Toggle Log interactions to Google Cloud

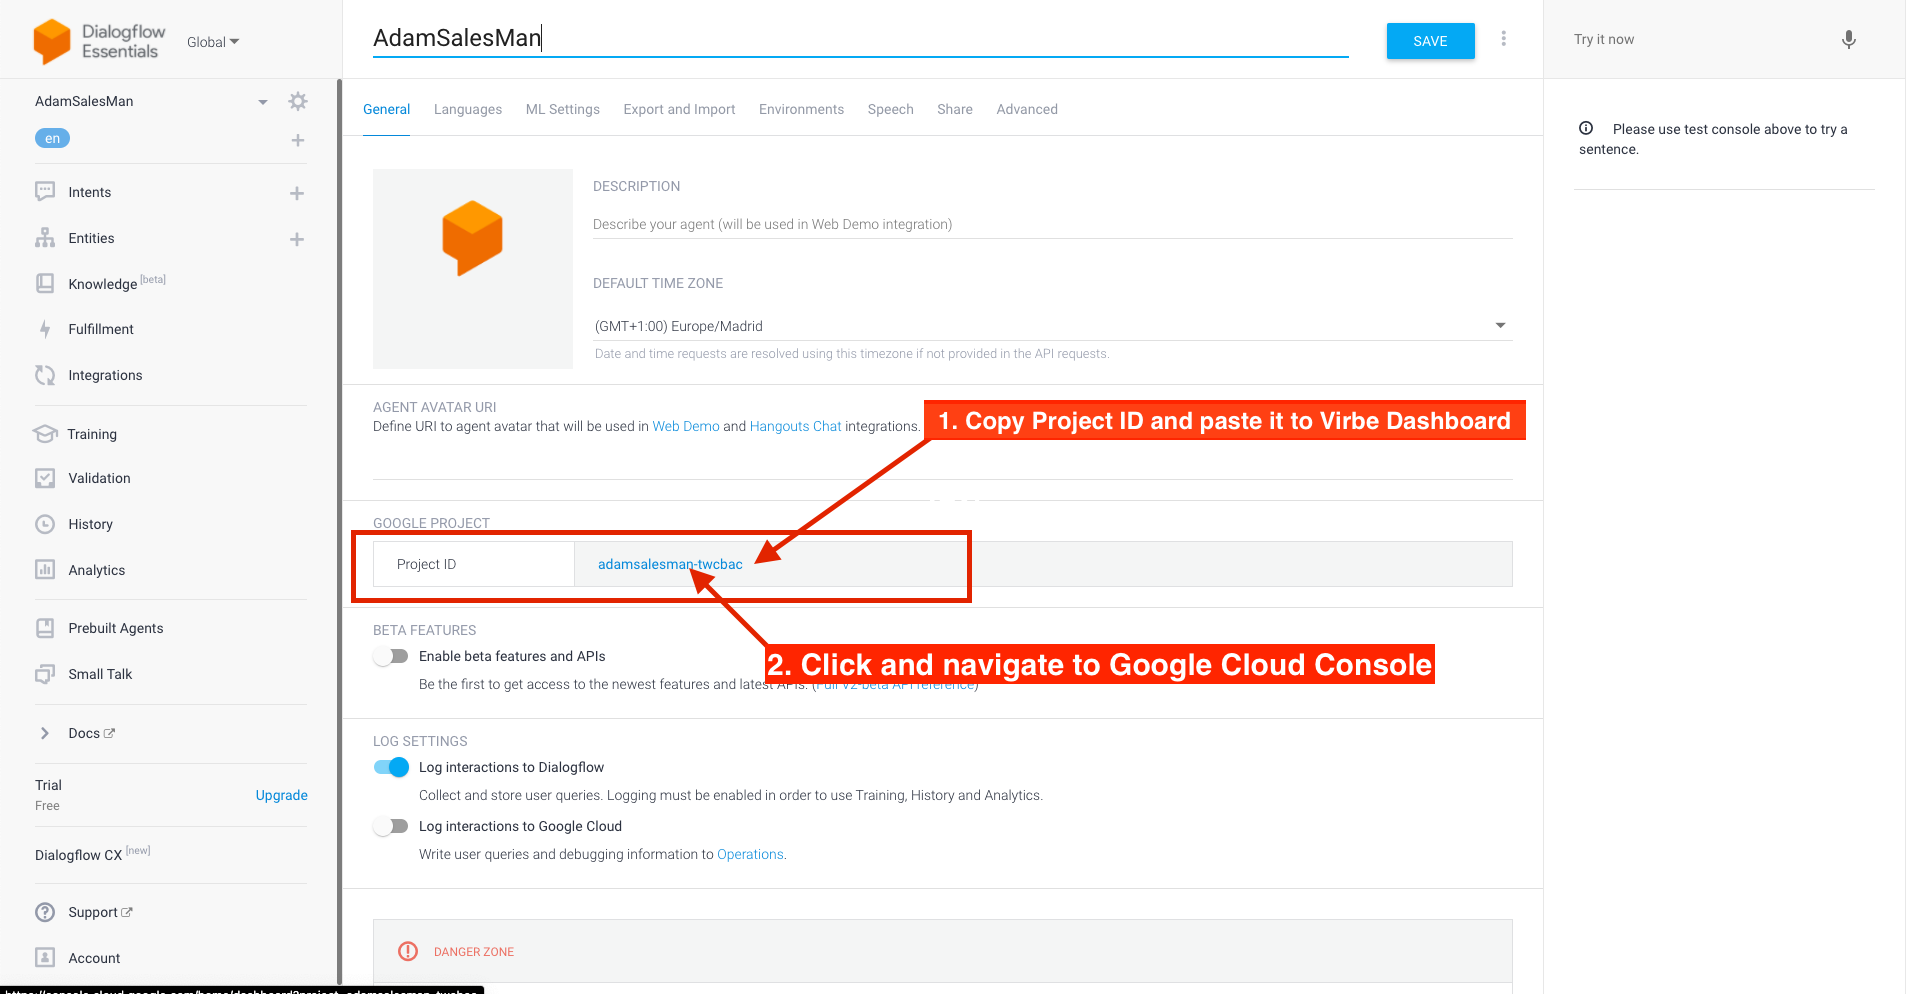pyautogui.click(x=391, y=826)
